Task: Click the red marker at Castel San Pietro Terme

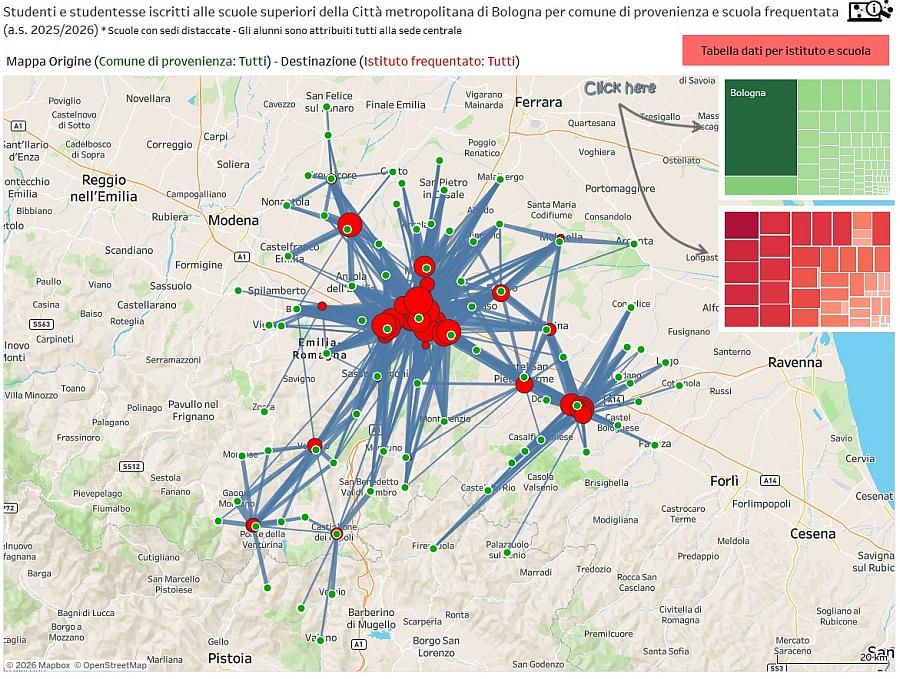Action: pos(523,383)
